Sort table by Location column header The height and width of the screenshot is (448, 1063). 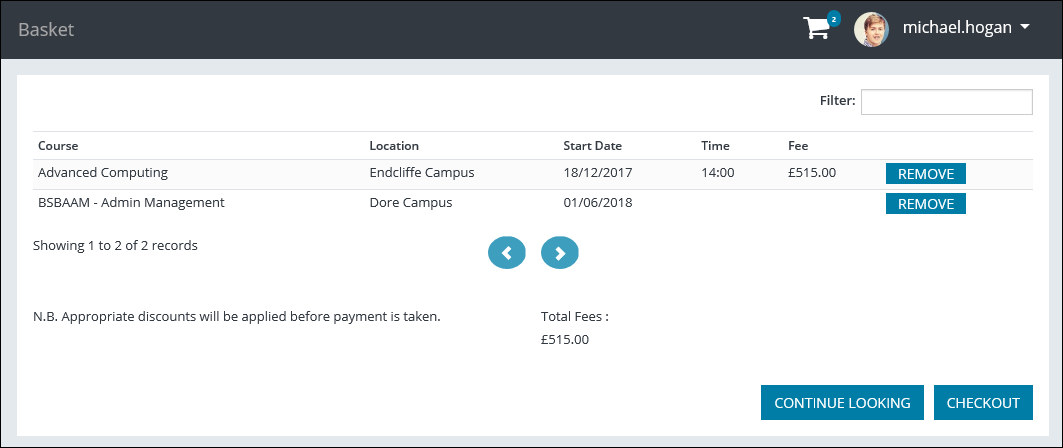click(394, 146)
